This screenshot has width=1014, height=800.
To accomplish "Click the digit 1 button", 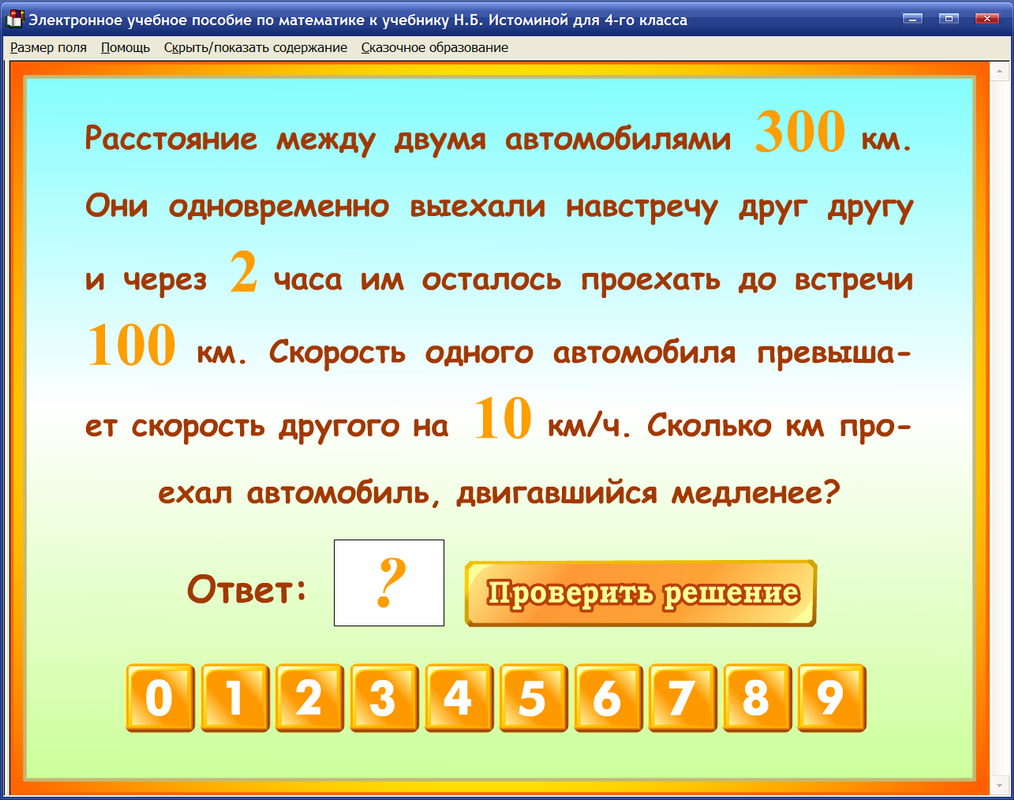I will 235,698.
